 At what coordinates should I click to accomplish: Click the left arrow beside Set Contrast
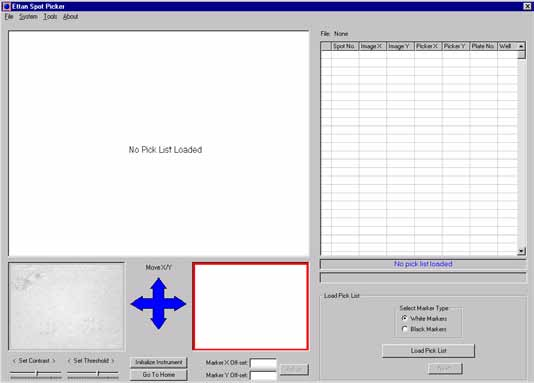click(x=14, y=361)
